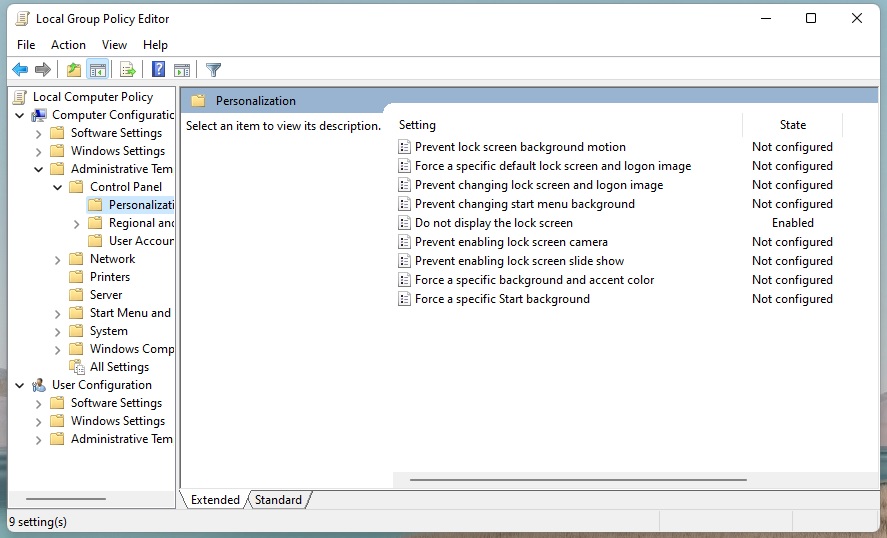The image size is (887, 538).
Task: Click the All Settings icon in tree
Action: [x=77, y=367]
